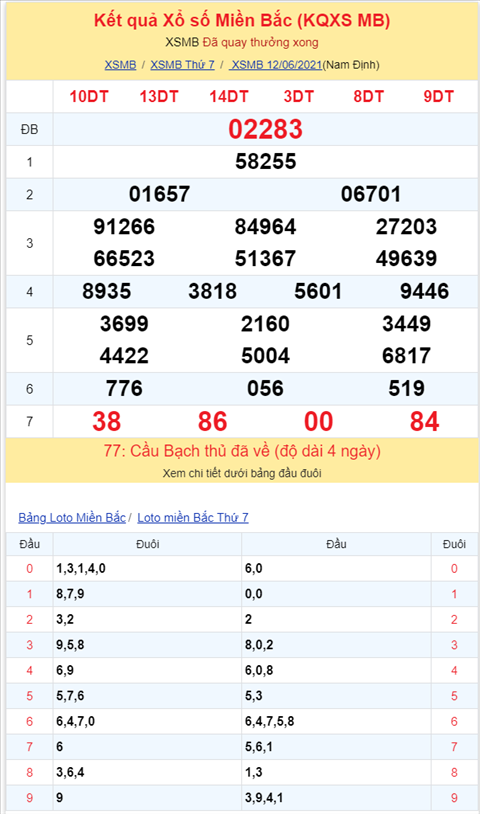Click loto tail values 9,5,8
Viewport: 480px width, 814px height.
pyautogui.click(x=70, y=645)
